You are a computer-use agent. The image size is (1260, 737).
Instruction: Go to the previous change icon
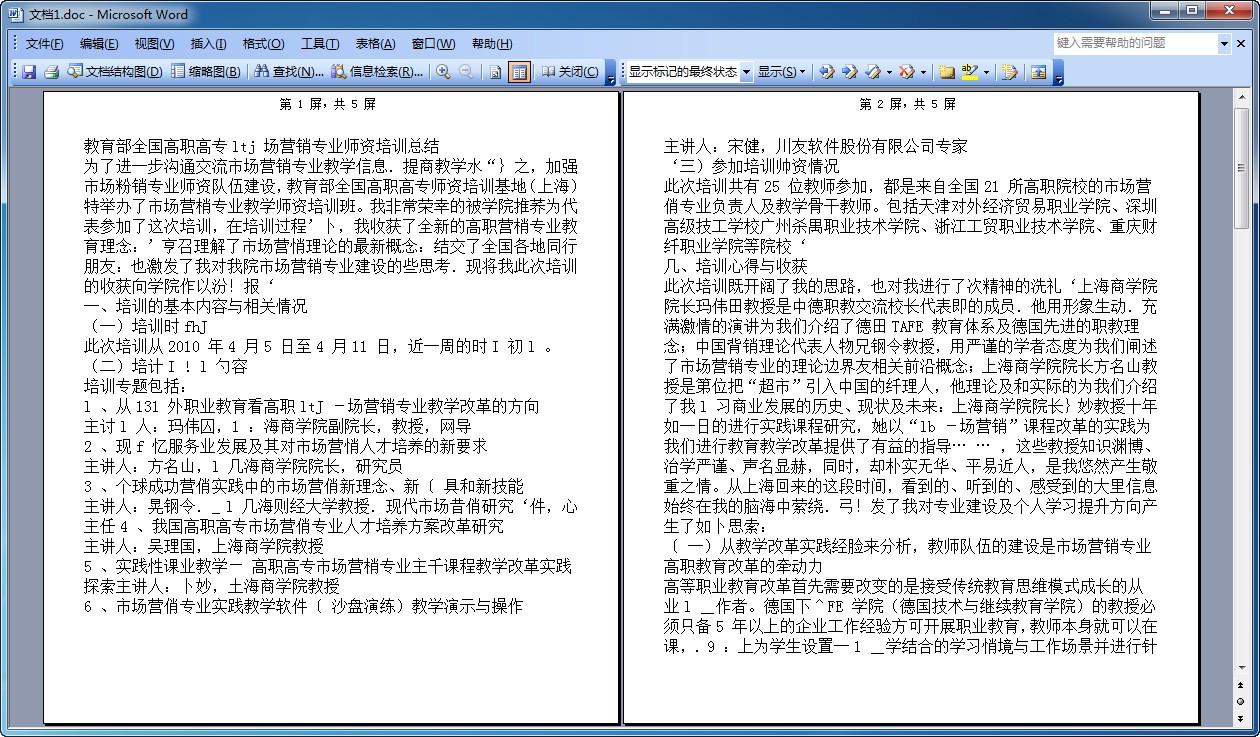(x=826, y=72)
